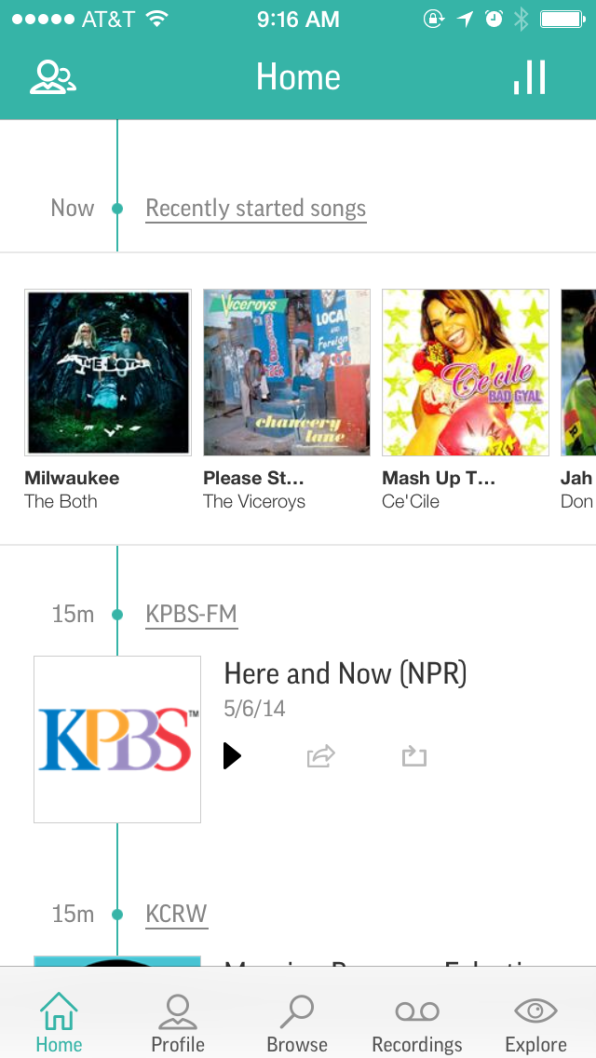Select the Explore eye tab

[x=536, y=1022]
